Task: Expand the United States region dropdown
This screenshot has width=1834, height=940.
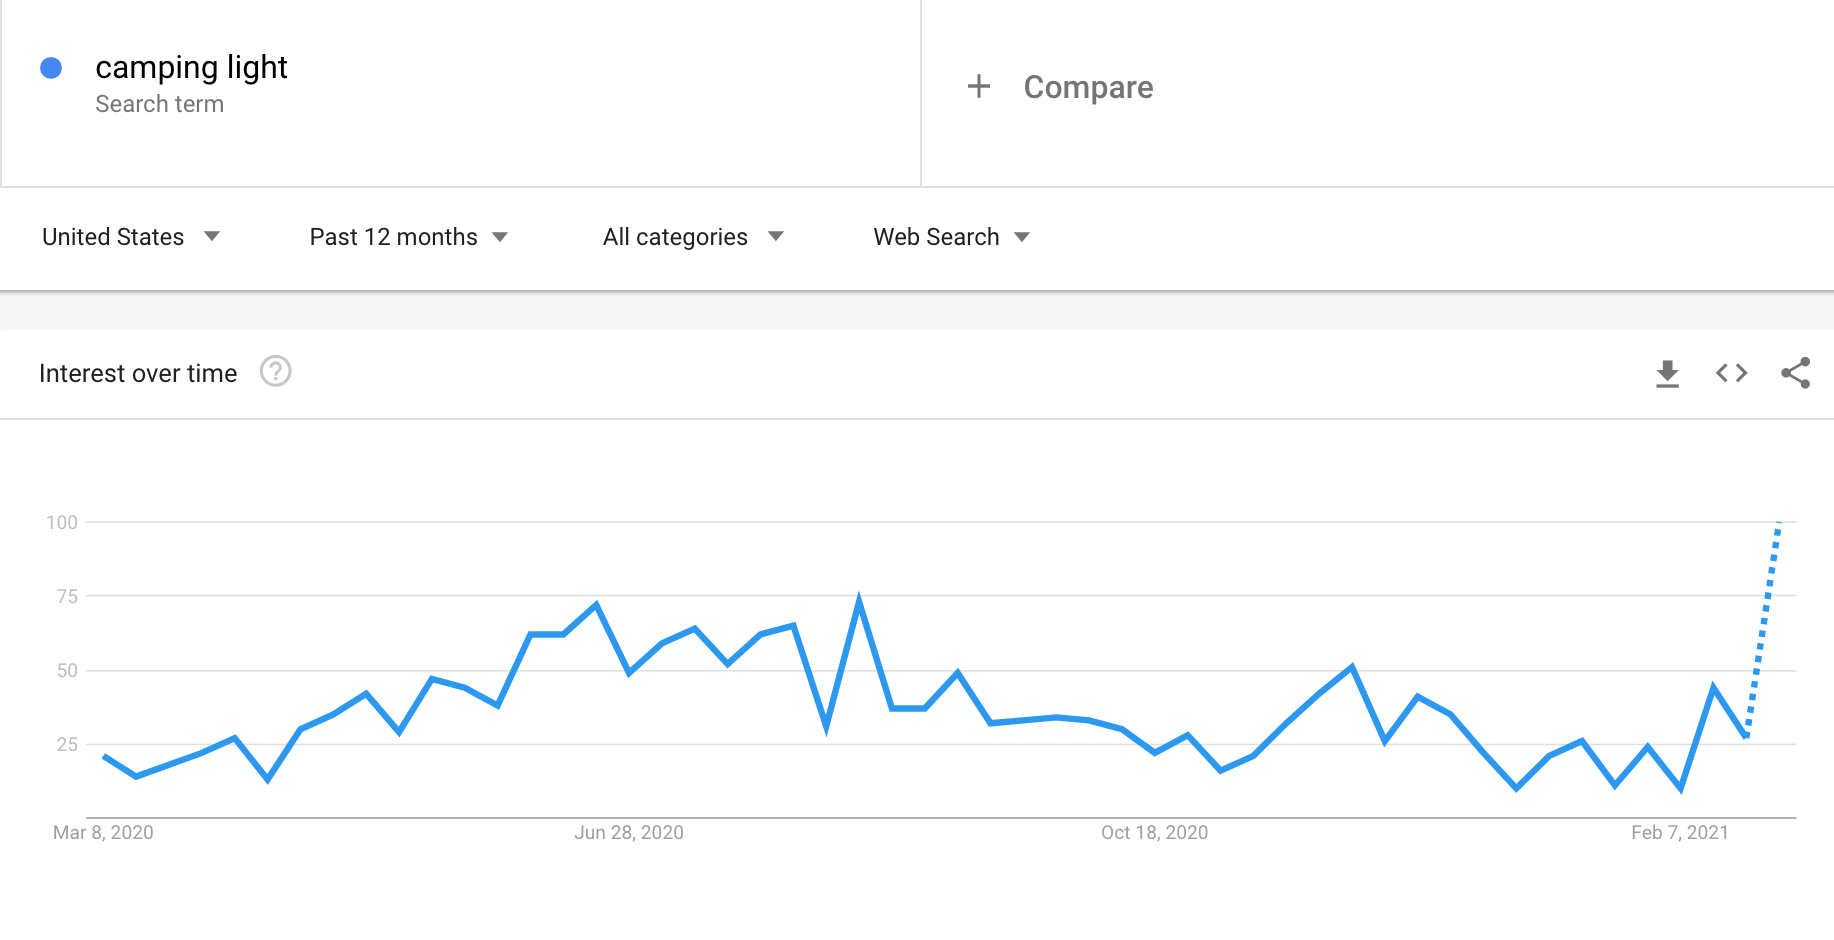Action: tap(130, 237)
